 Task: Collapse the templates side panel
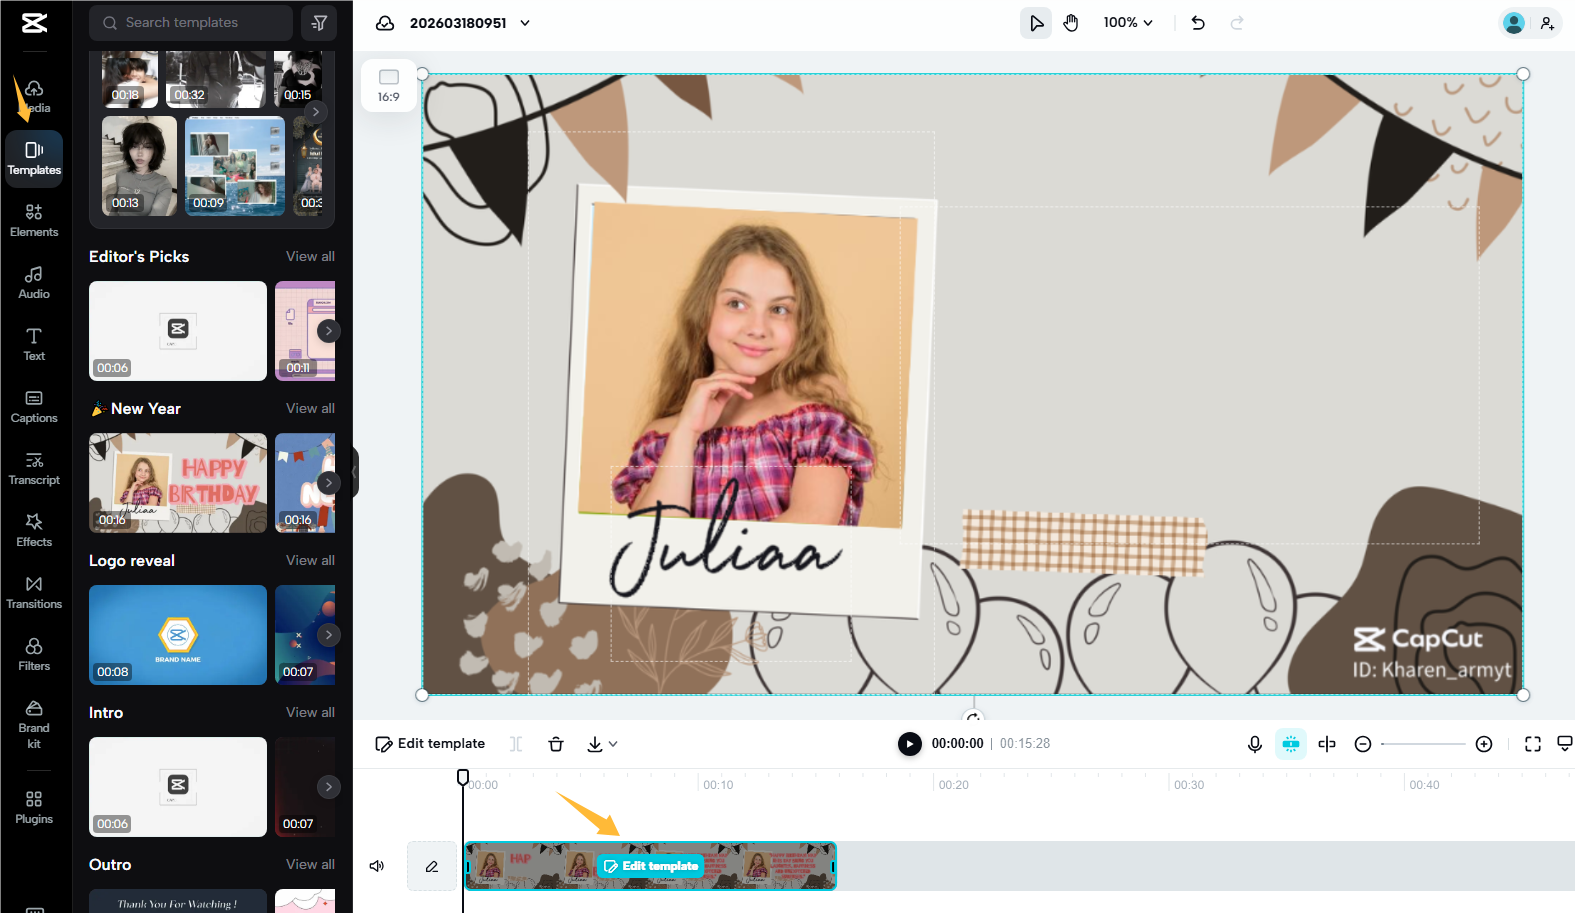click(354, 472)
